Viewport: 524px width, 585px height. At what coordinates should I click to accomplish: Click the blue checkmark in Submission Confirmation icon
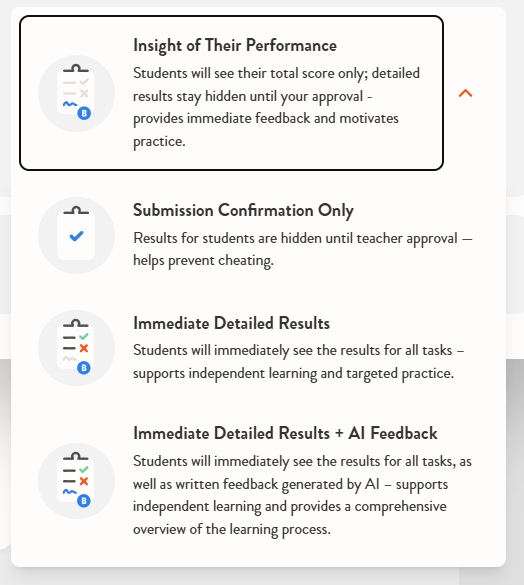click(77, 236)
